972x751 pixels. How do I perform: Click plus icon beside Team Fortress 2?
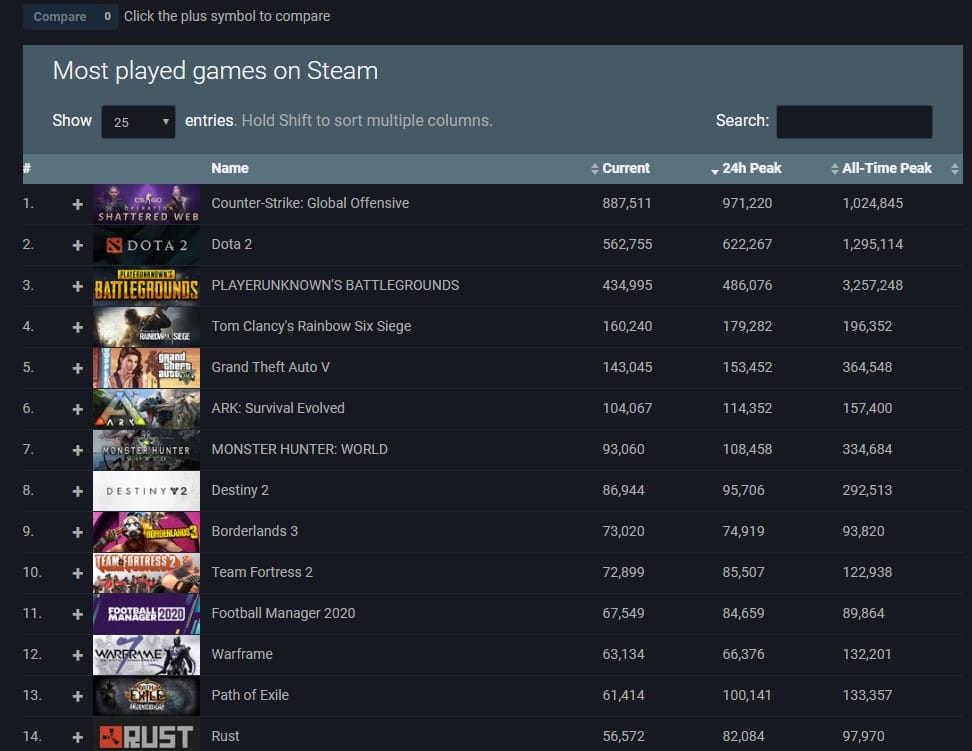[77, 573]
